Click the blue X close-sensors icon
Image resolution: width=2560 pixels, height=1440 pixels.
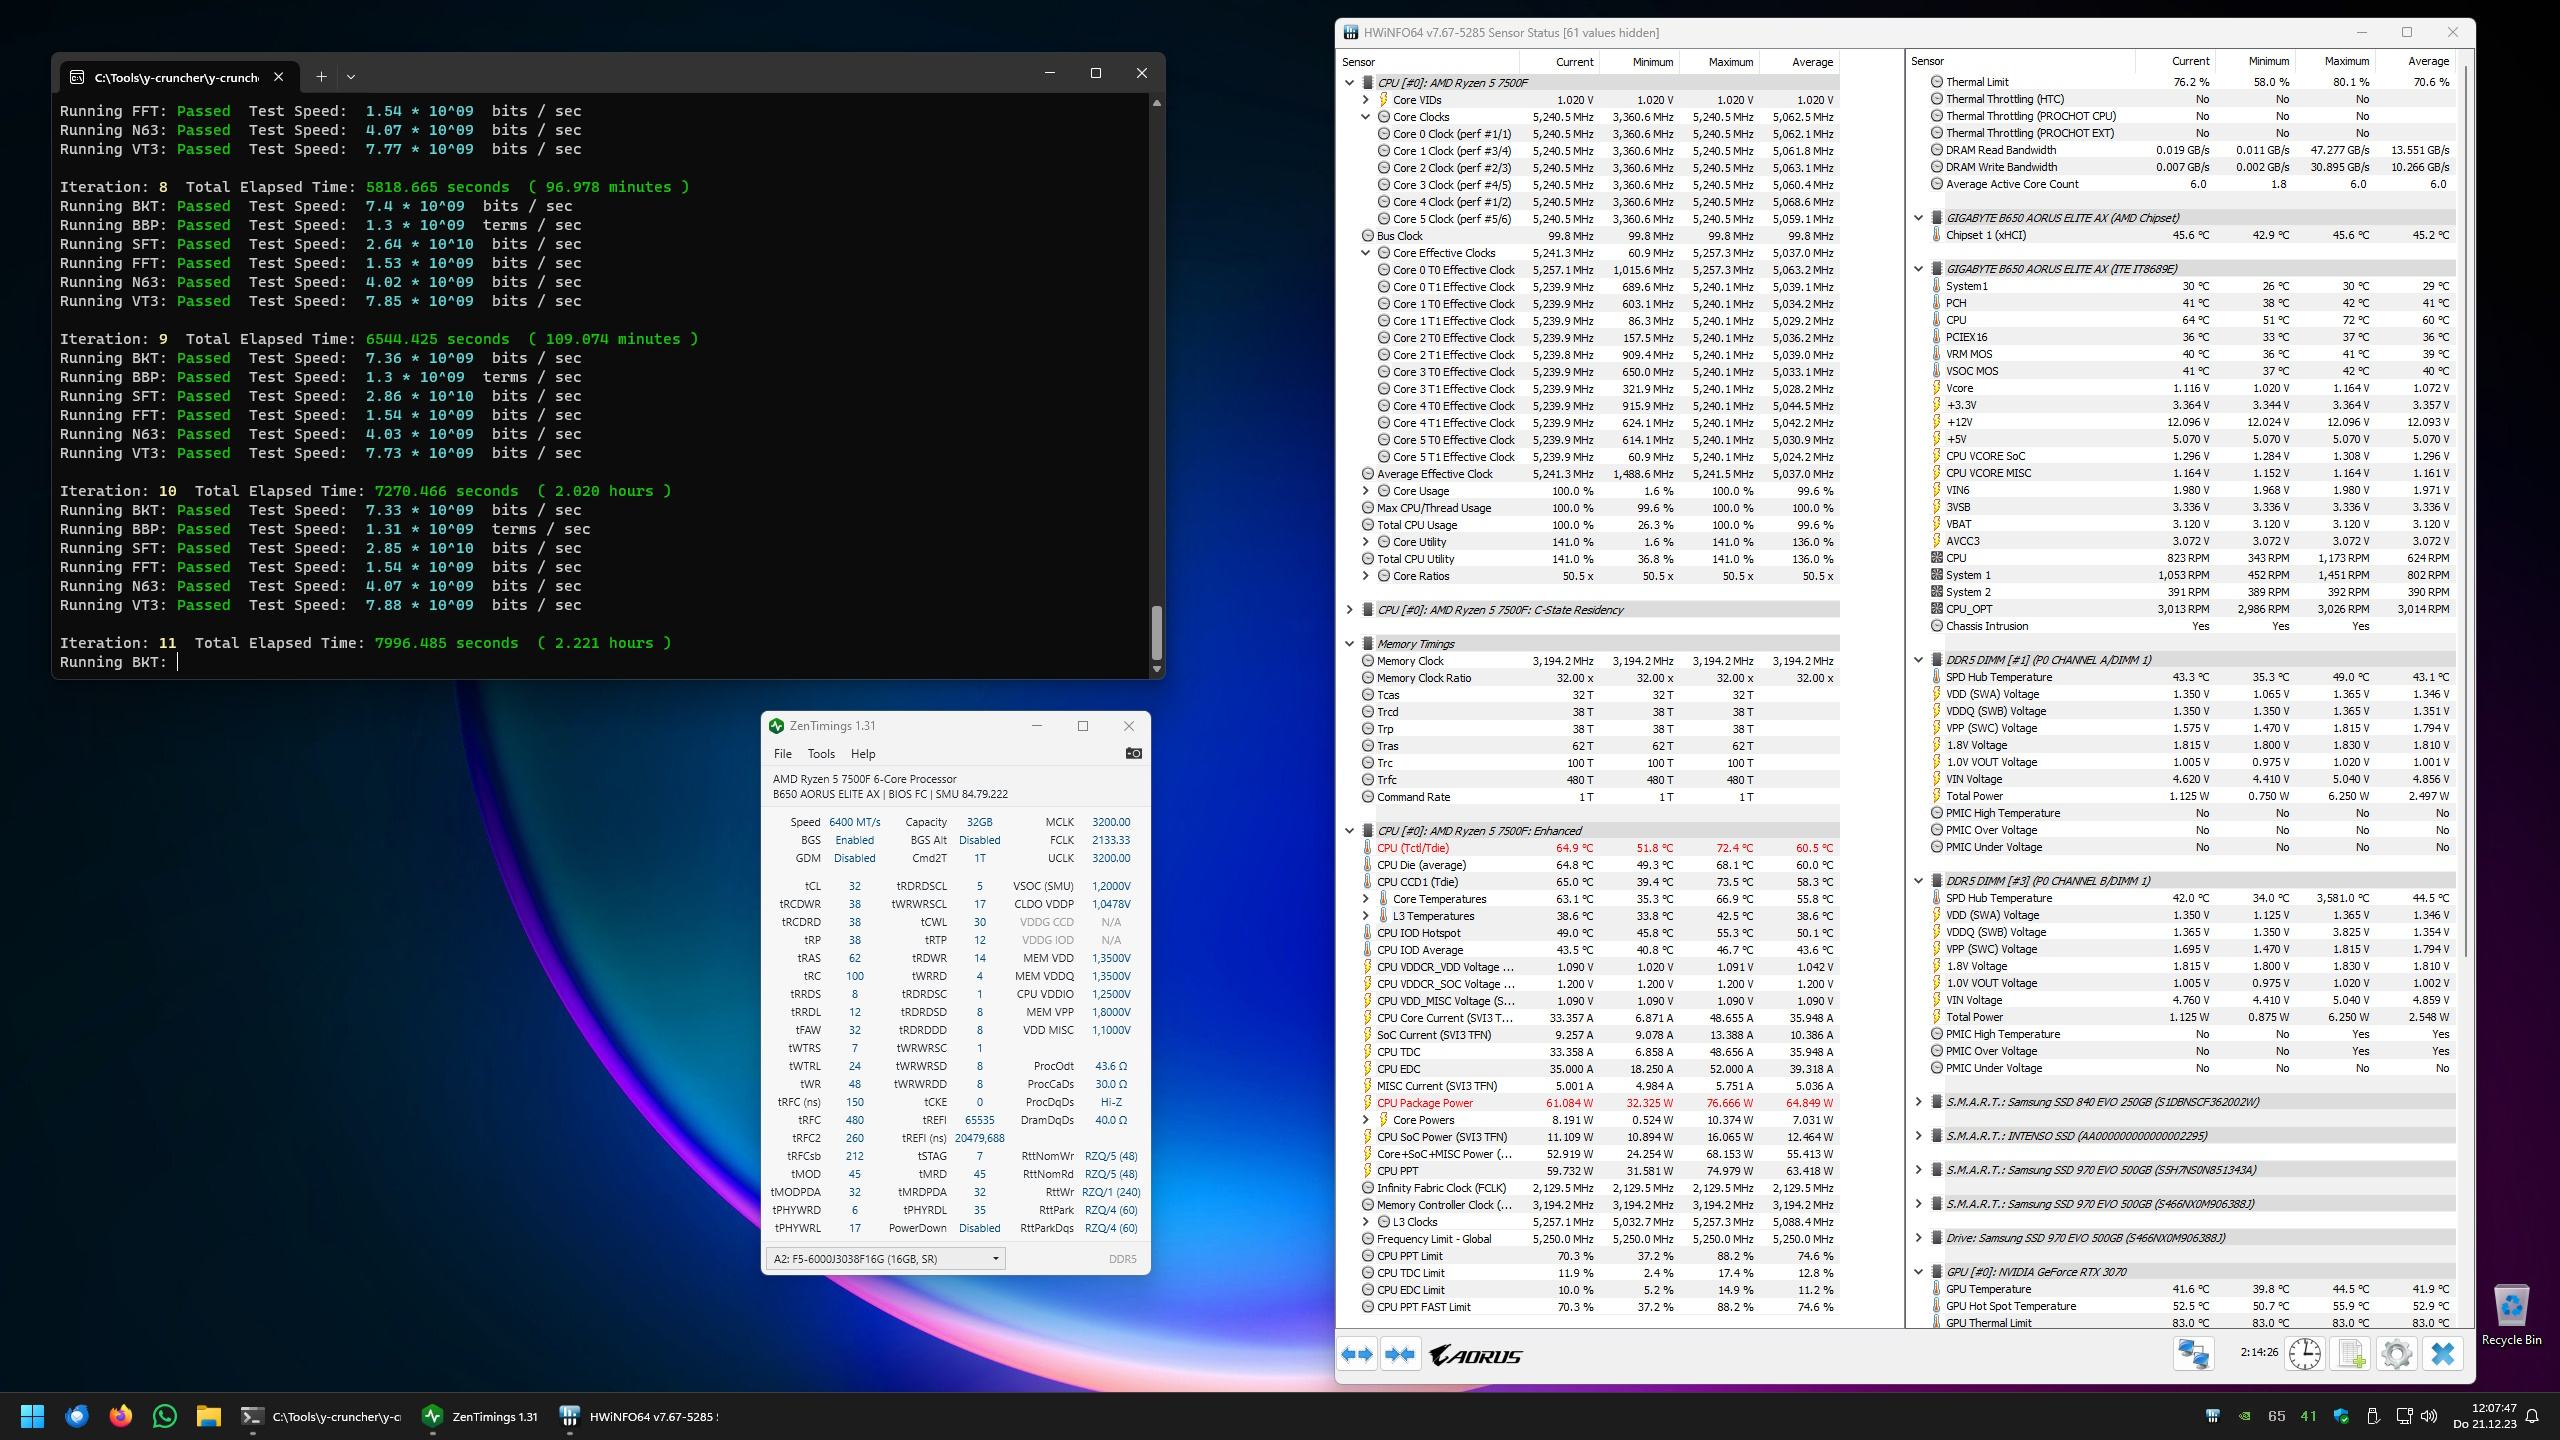click(x=2442, y=1354)
